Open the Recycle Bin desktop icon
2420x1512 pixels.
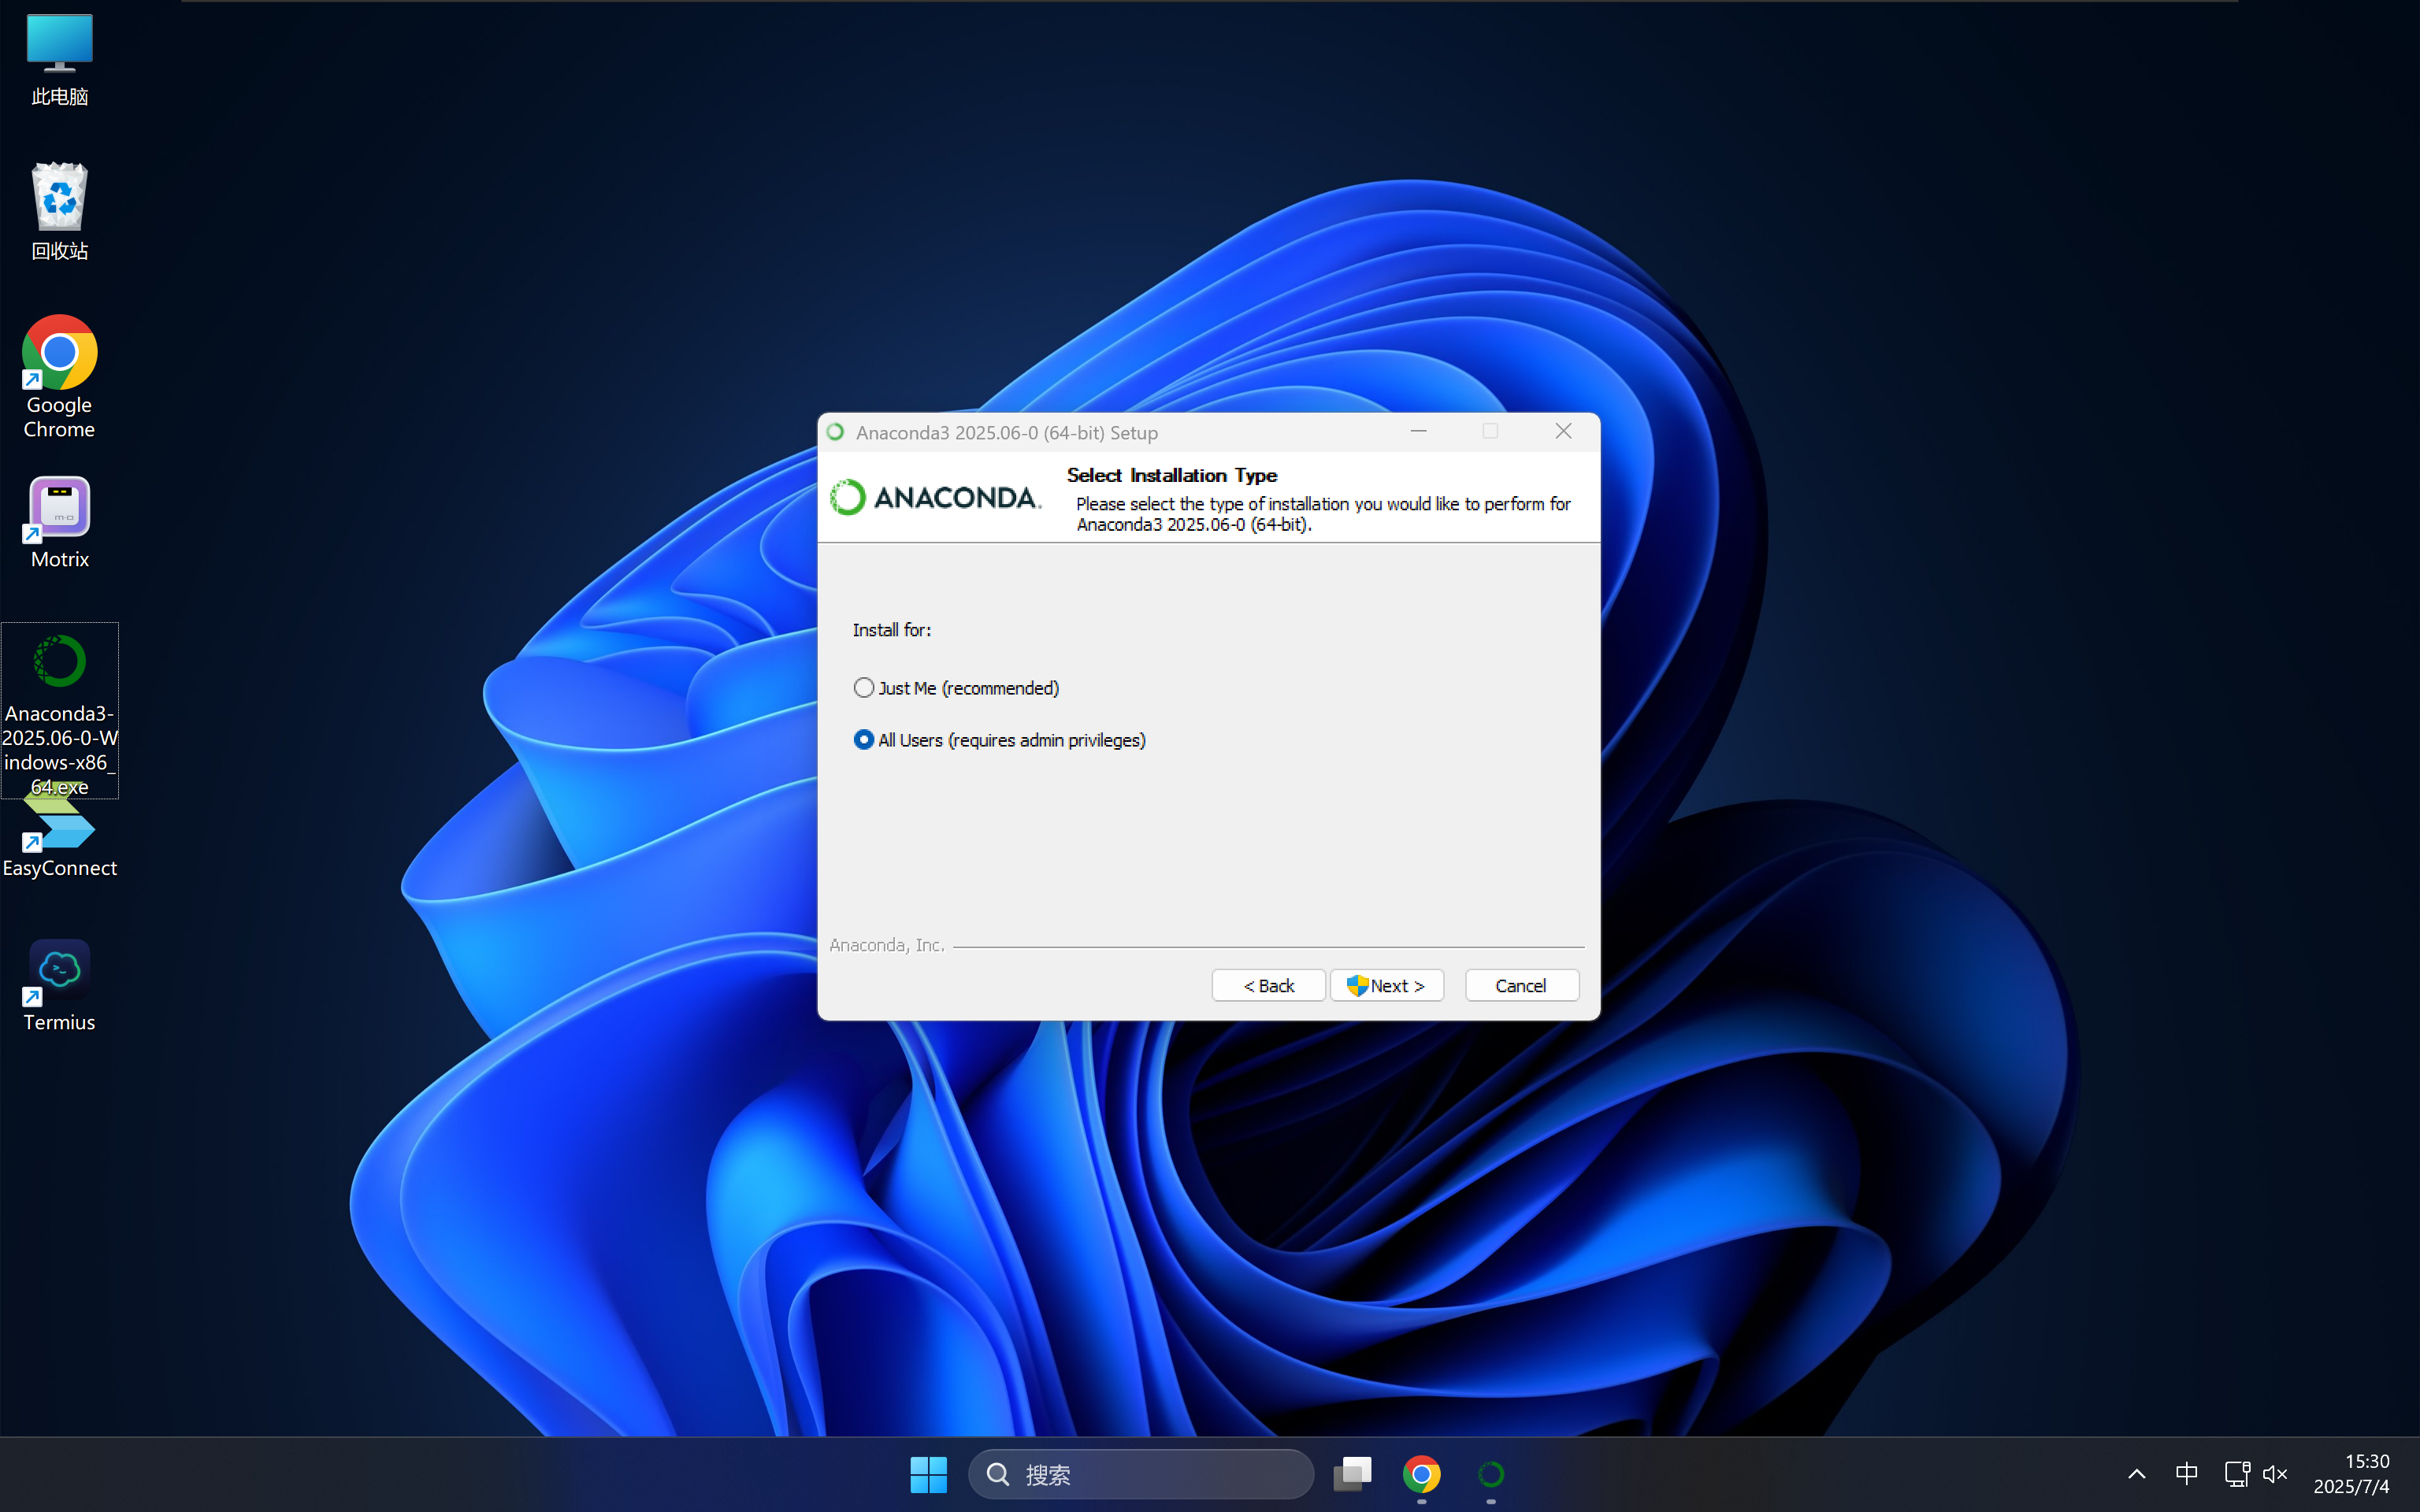[x=59, y=198]
